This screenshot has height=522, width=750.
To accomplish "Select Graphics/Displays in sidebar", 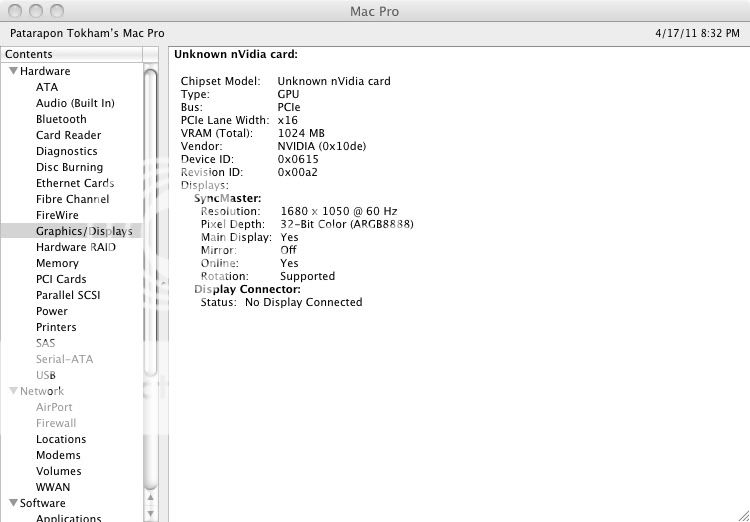I will click(x=84, y=231).
